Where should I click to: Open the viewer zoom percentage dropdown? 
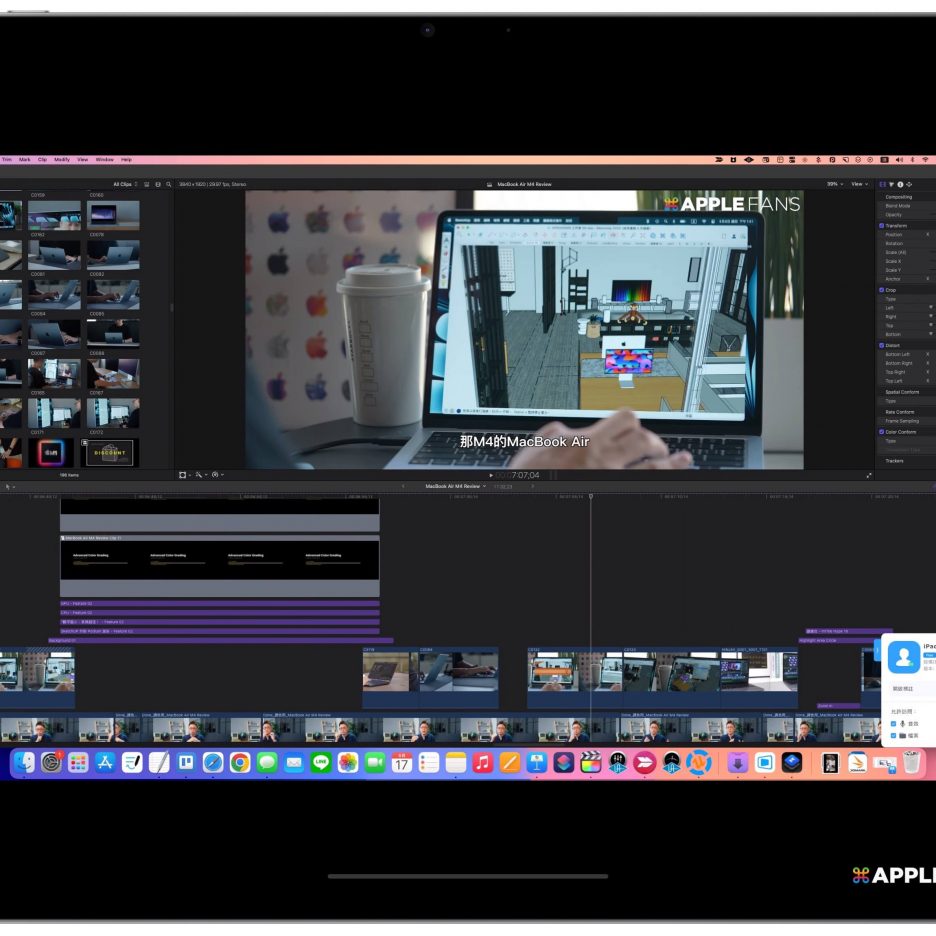click(x=834, y=184)
